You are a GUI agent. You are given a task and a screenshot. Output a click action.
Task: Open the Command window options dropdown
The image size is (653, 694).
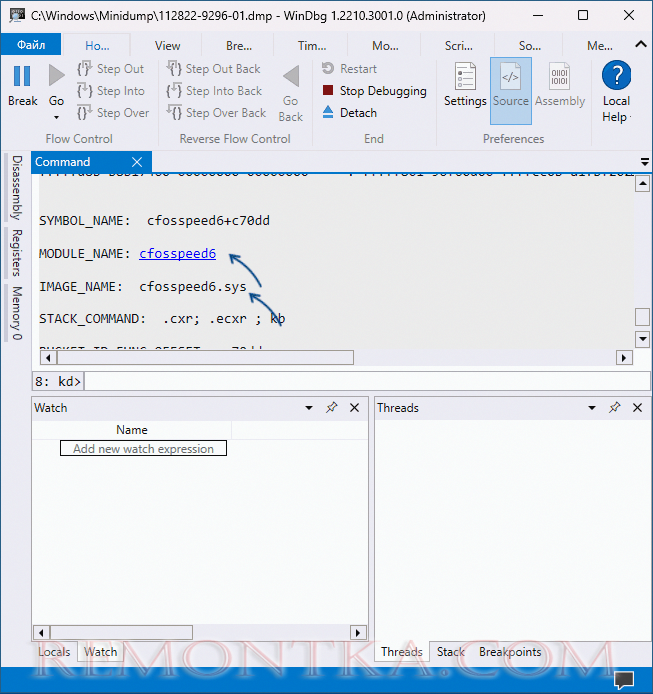645,162
